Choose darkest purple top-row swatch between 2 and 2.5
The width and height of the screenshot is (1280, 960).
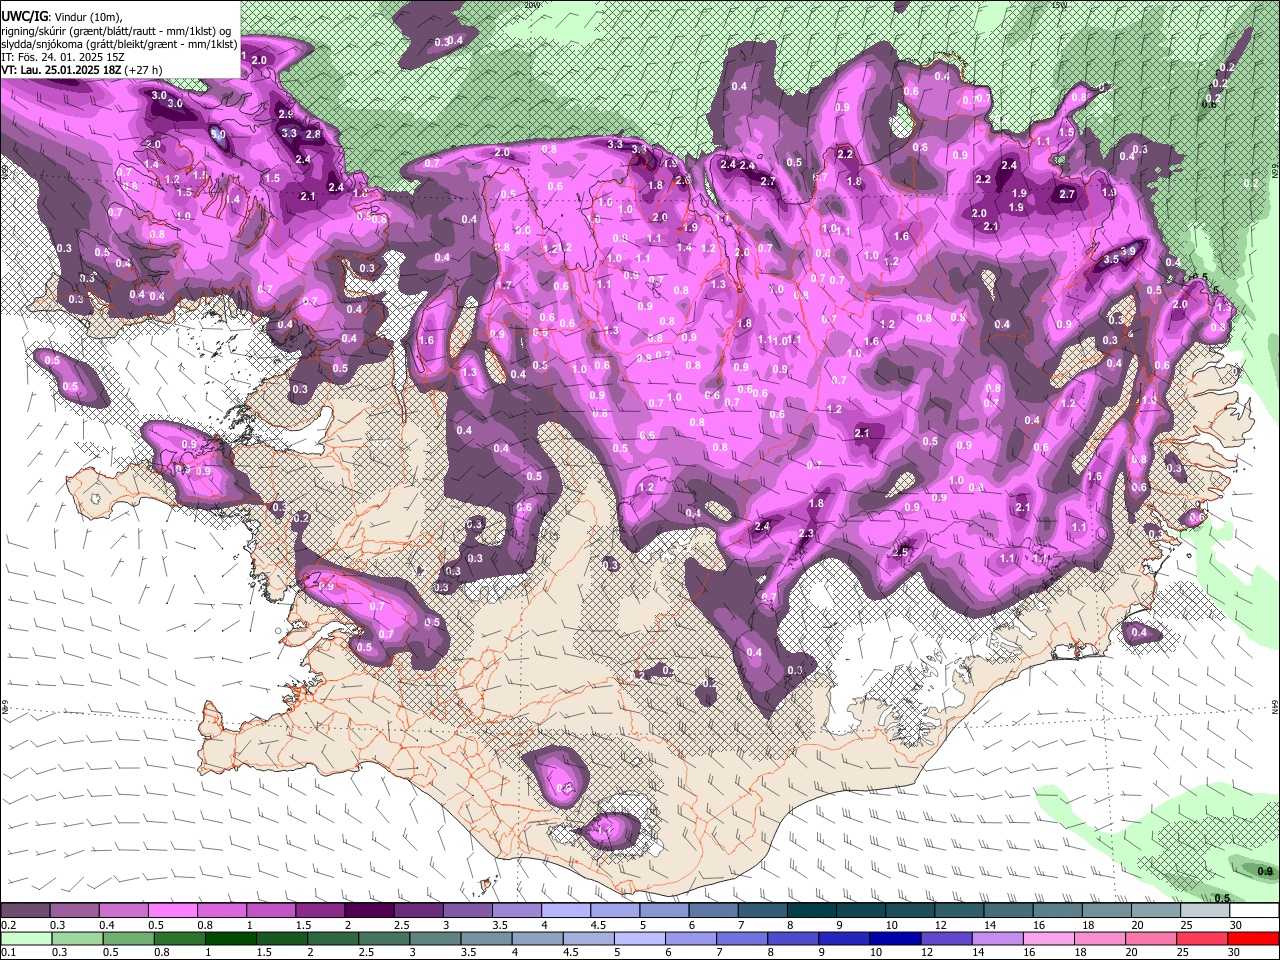pyautogui.click(x=369, y=910)
